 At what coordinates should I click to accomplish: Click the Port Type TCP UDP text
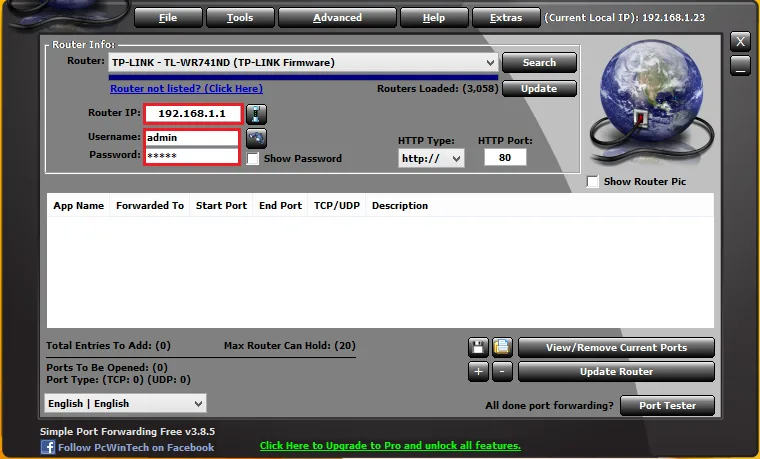click(x=119, y=380)
